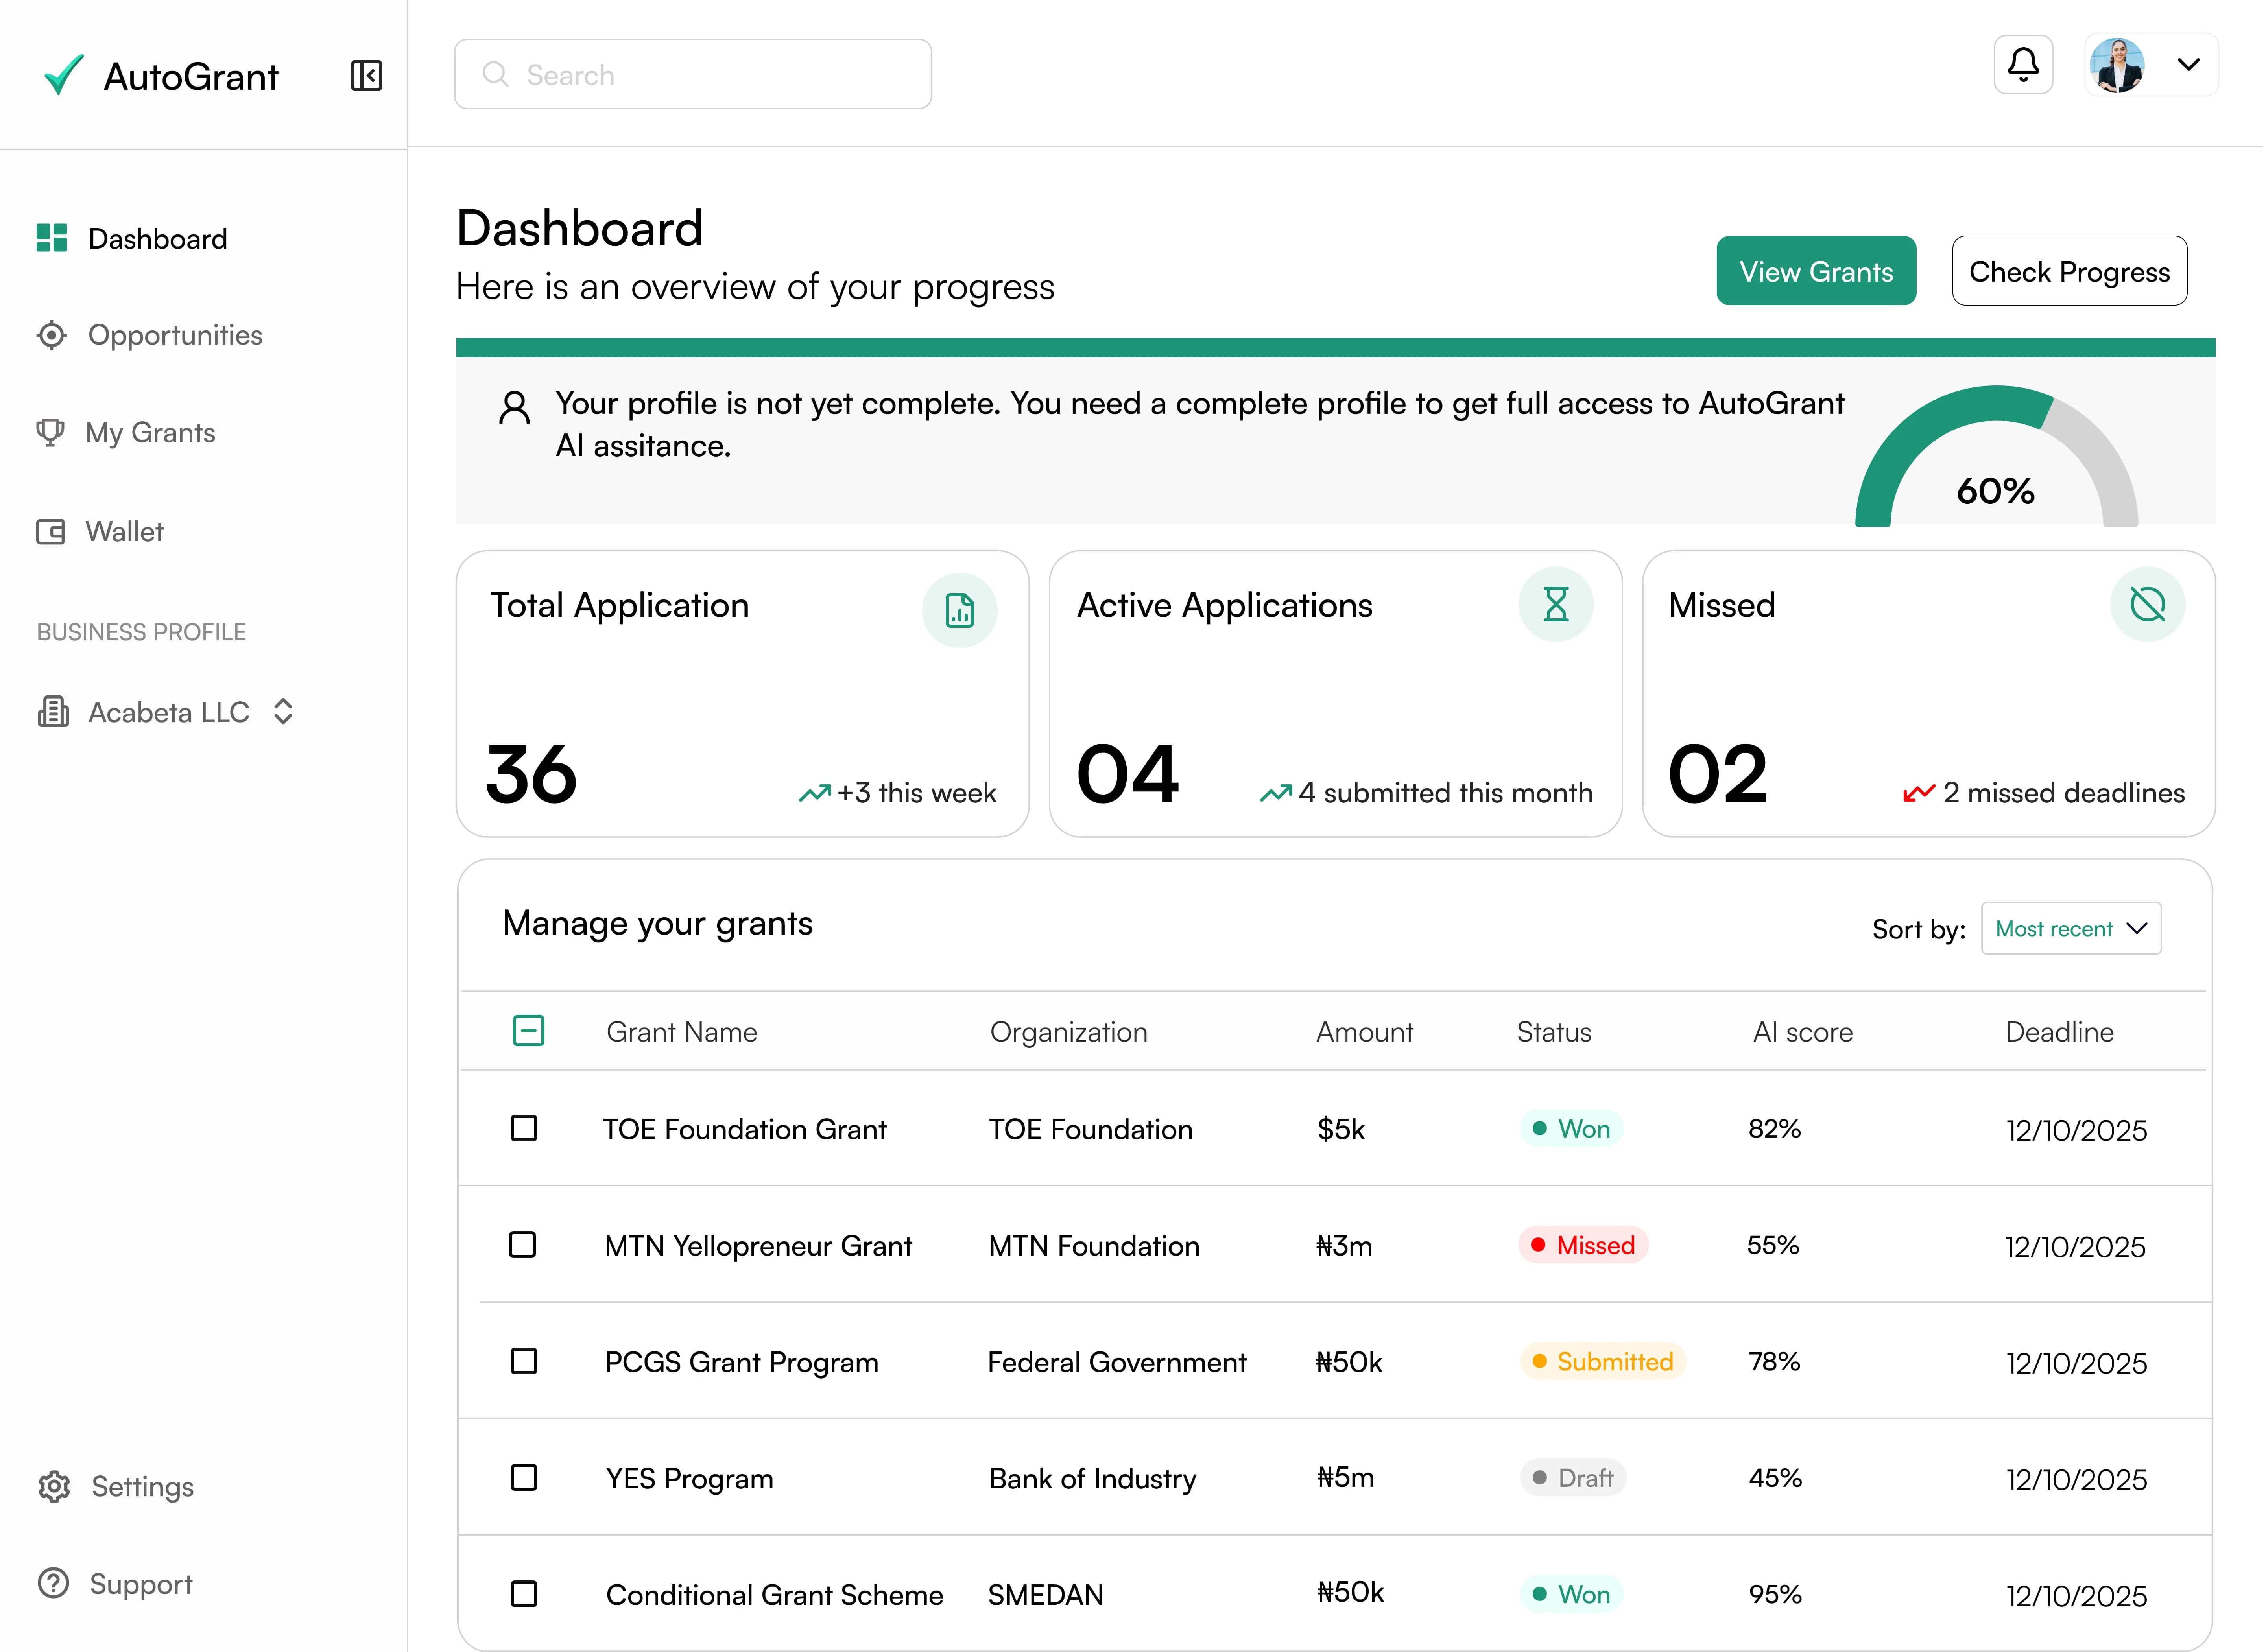Click the ₦3m amount cell
The height and width of the screenshot is (1652, 2266).
[1344, 1246]
